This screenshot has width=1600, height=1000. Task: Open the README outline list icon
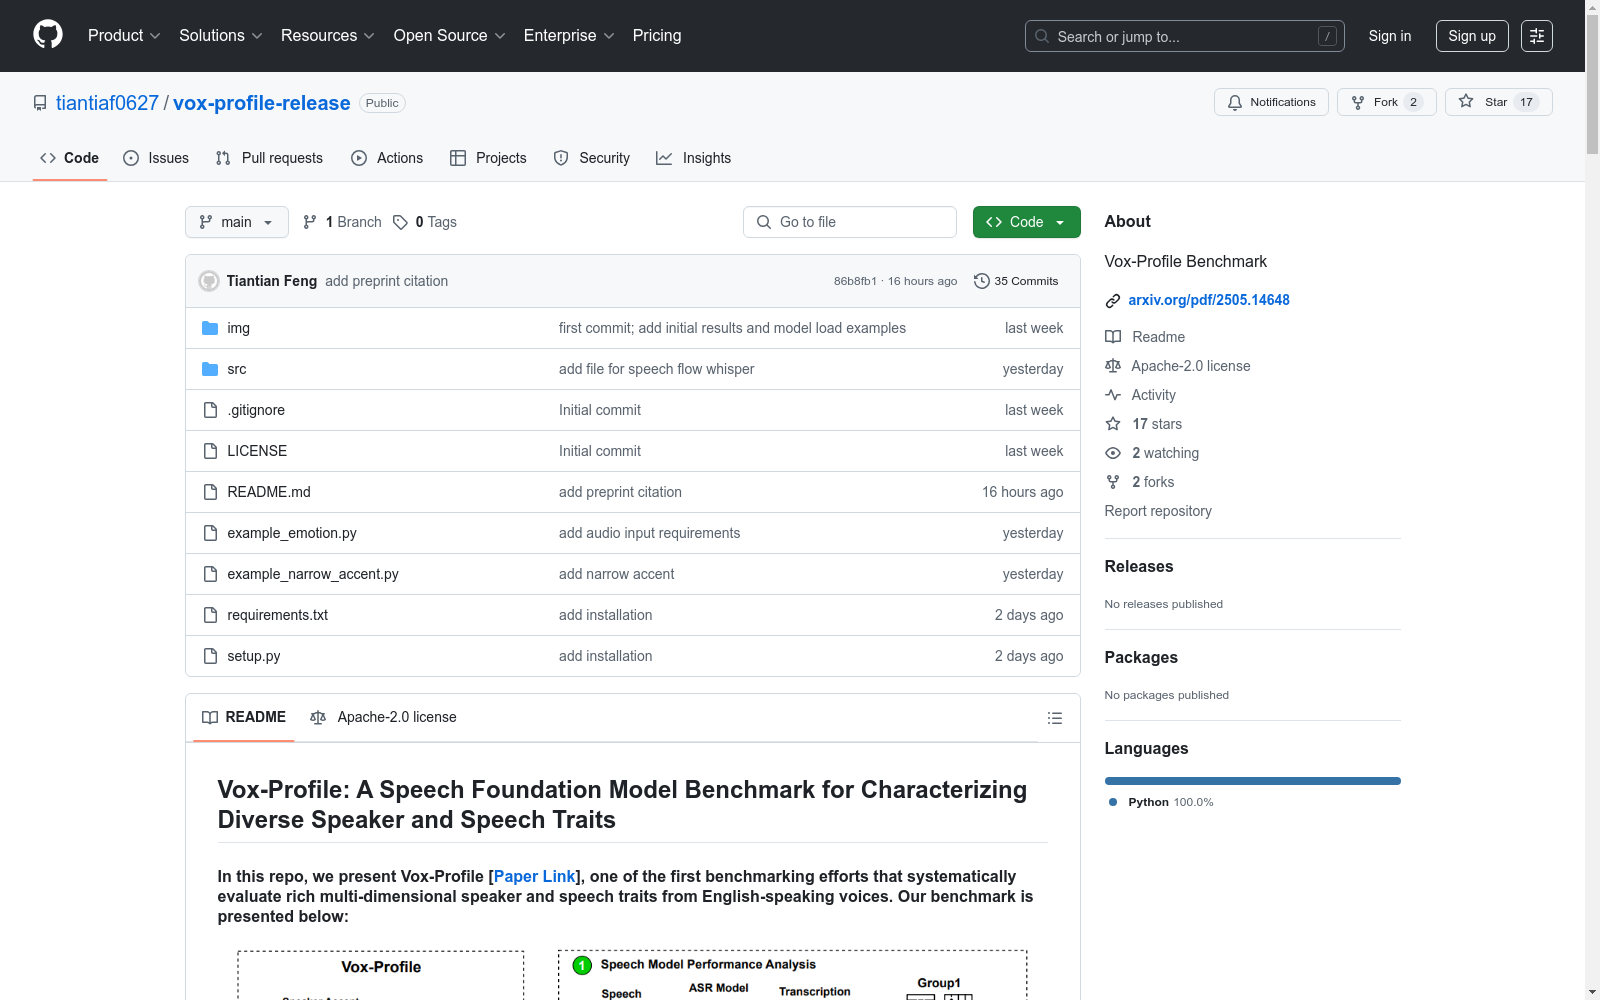click(1054, 718)
